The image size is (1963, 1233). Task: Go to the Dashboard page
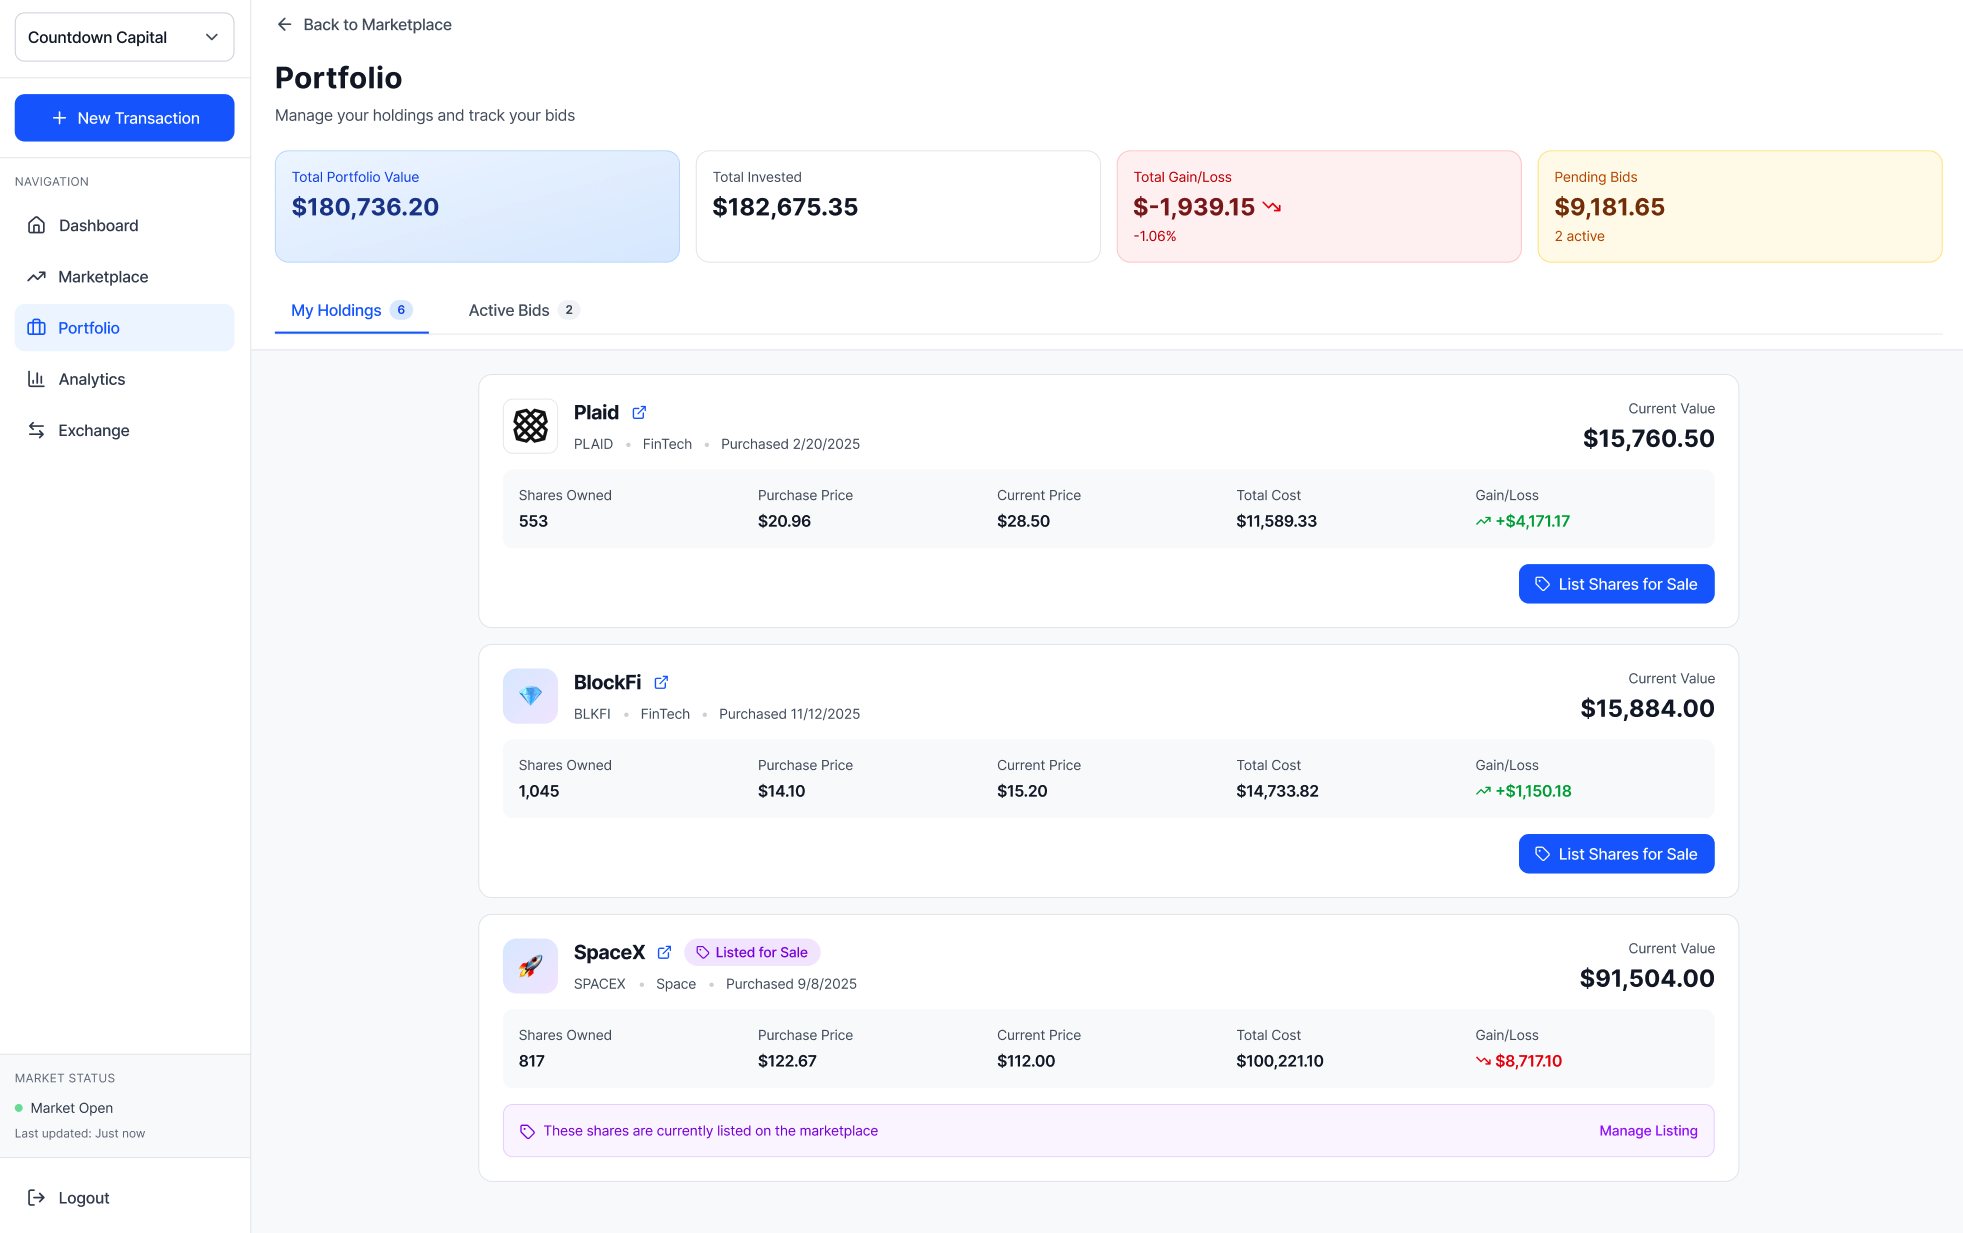(98, 226)
